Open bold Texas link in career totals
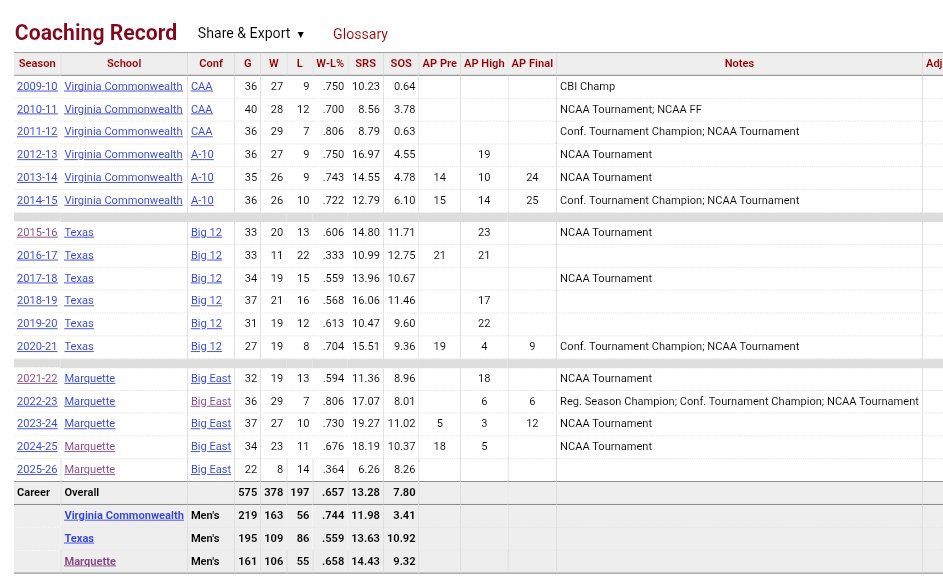This screenshot has height=577, width=943. coord(79,538)
